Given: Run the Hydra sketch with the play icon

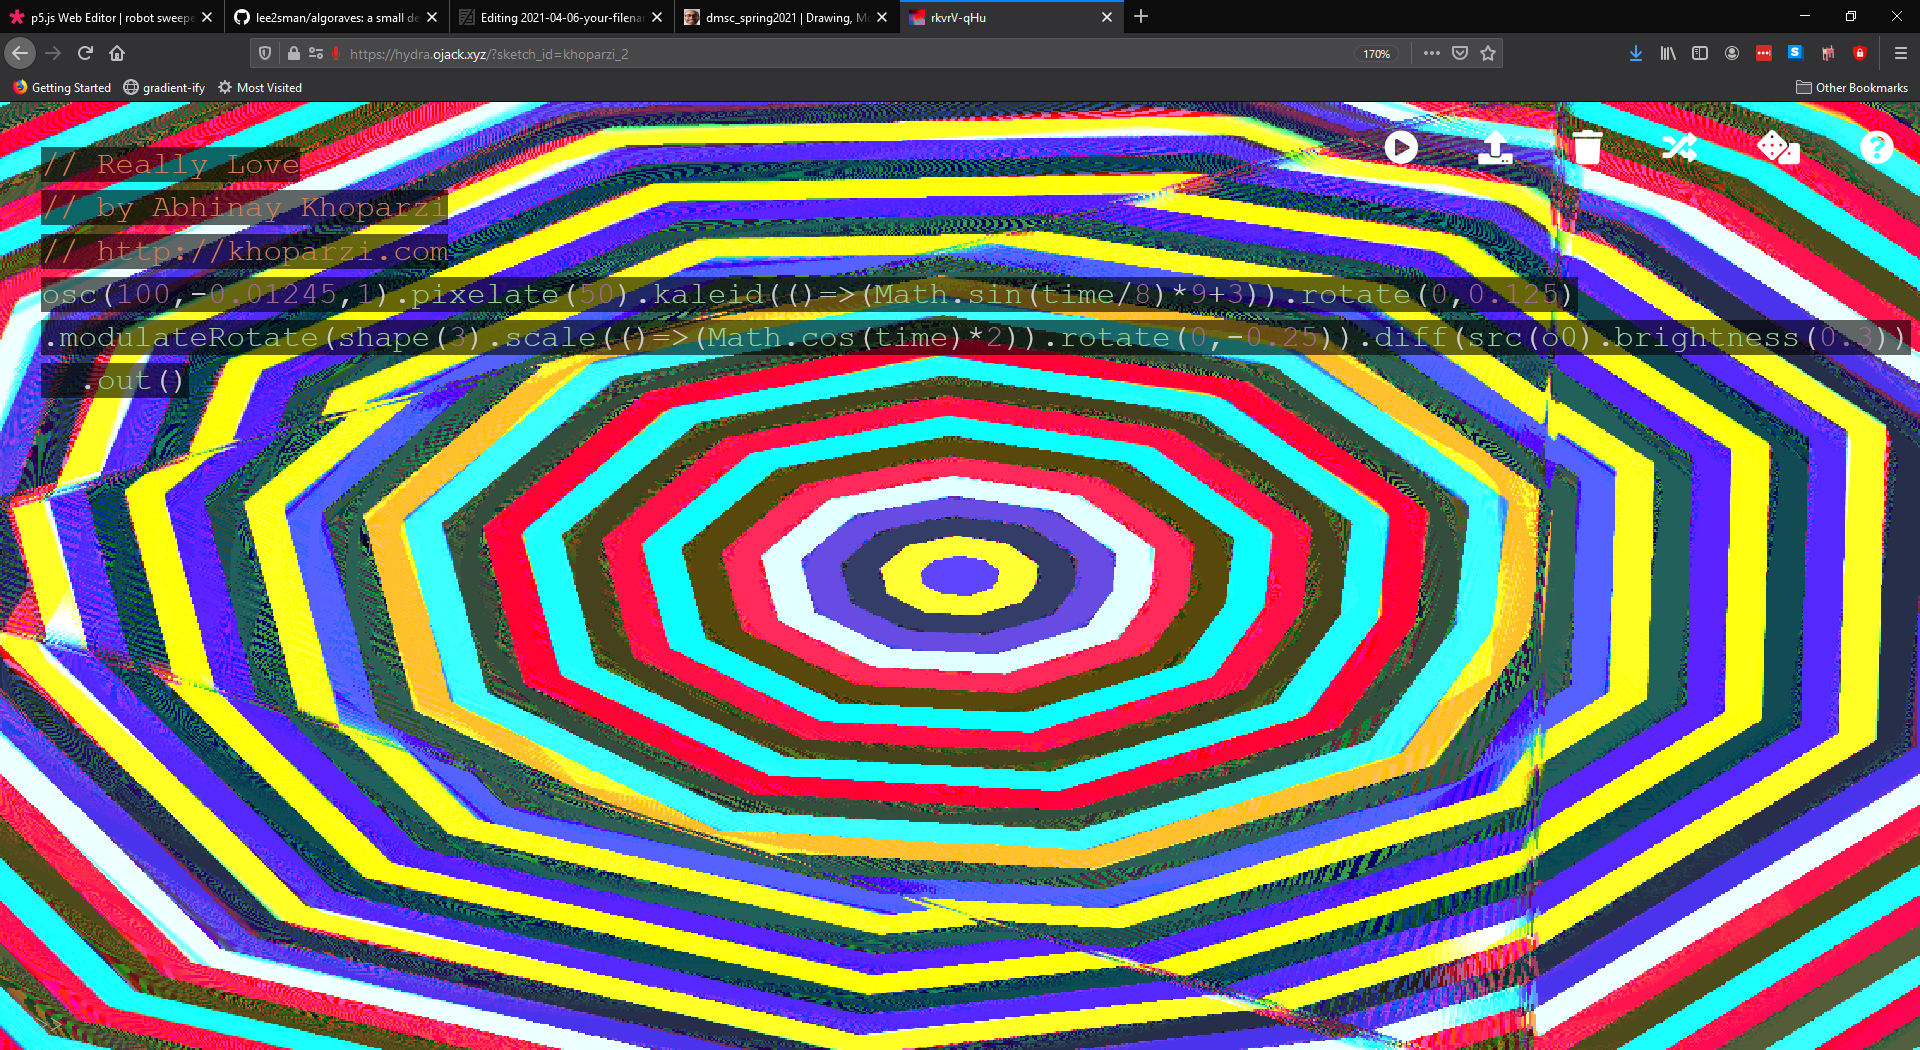Looking at the screenshot, I should tap(1400, 148).
